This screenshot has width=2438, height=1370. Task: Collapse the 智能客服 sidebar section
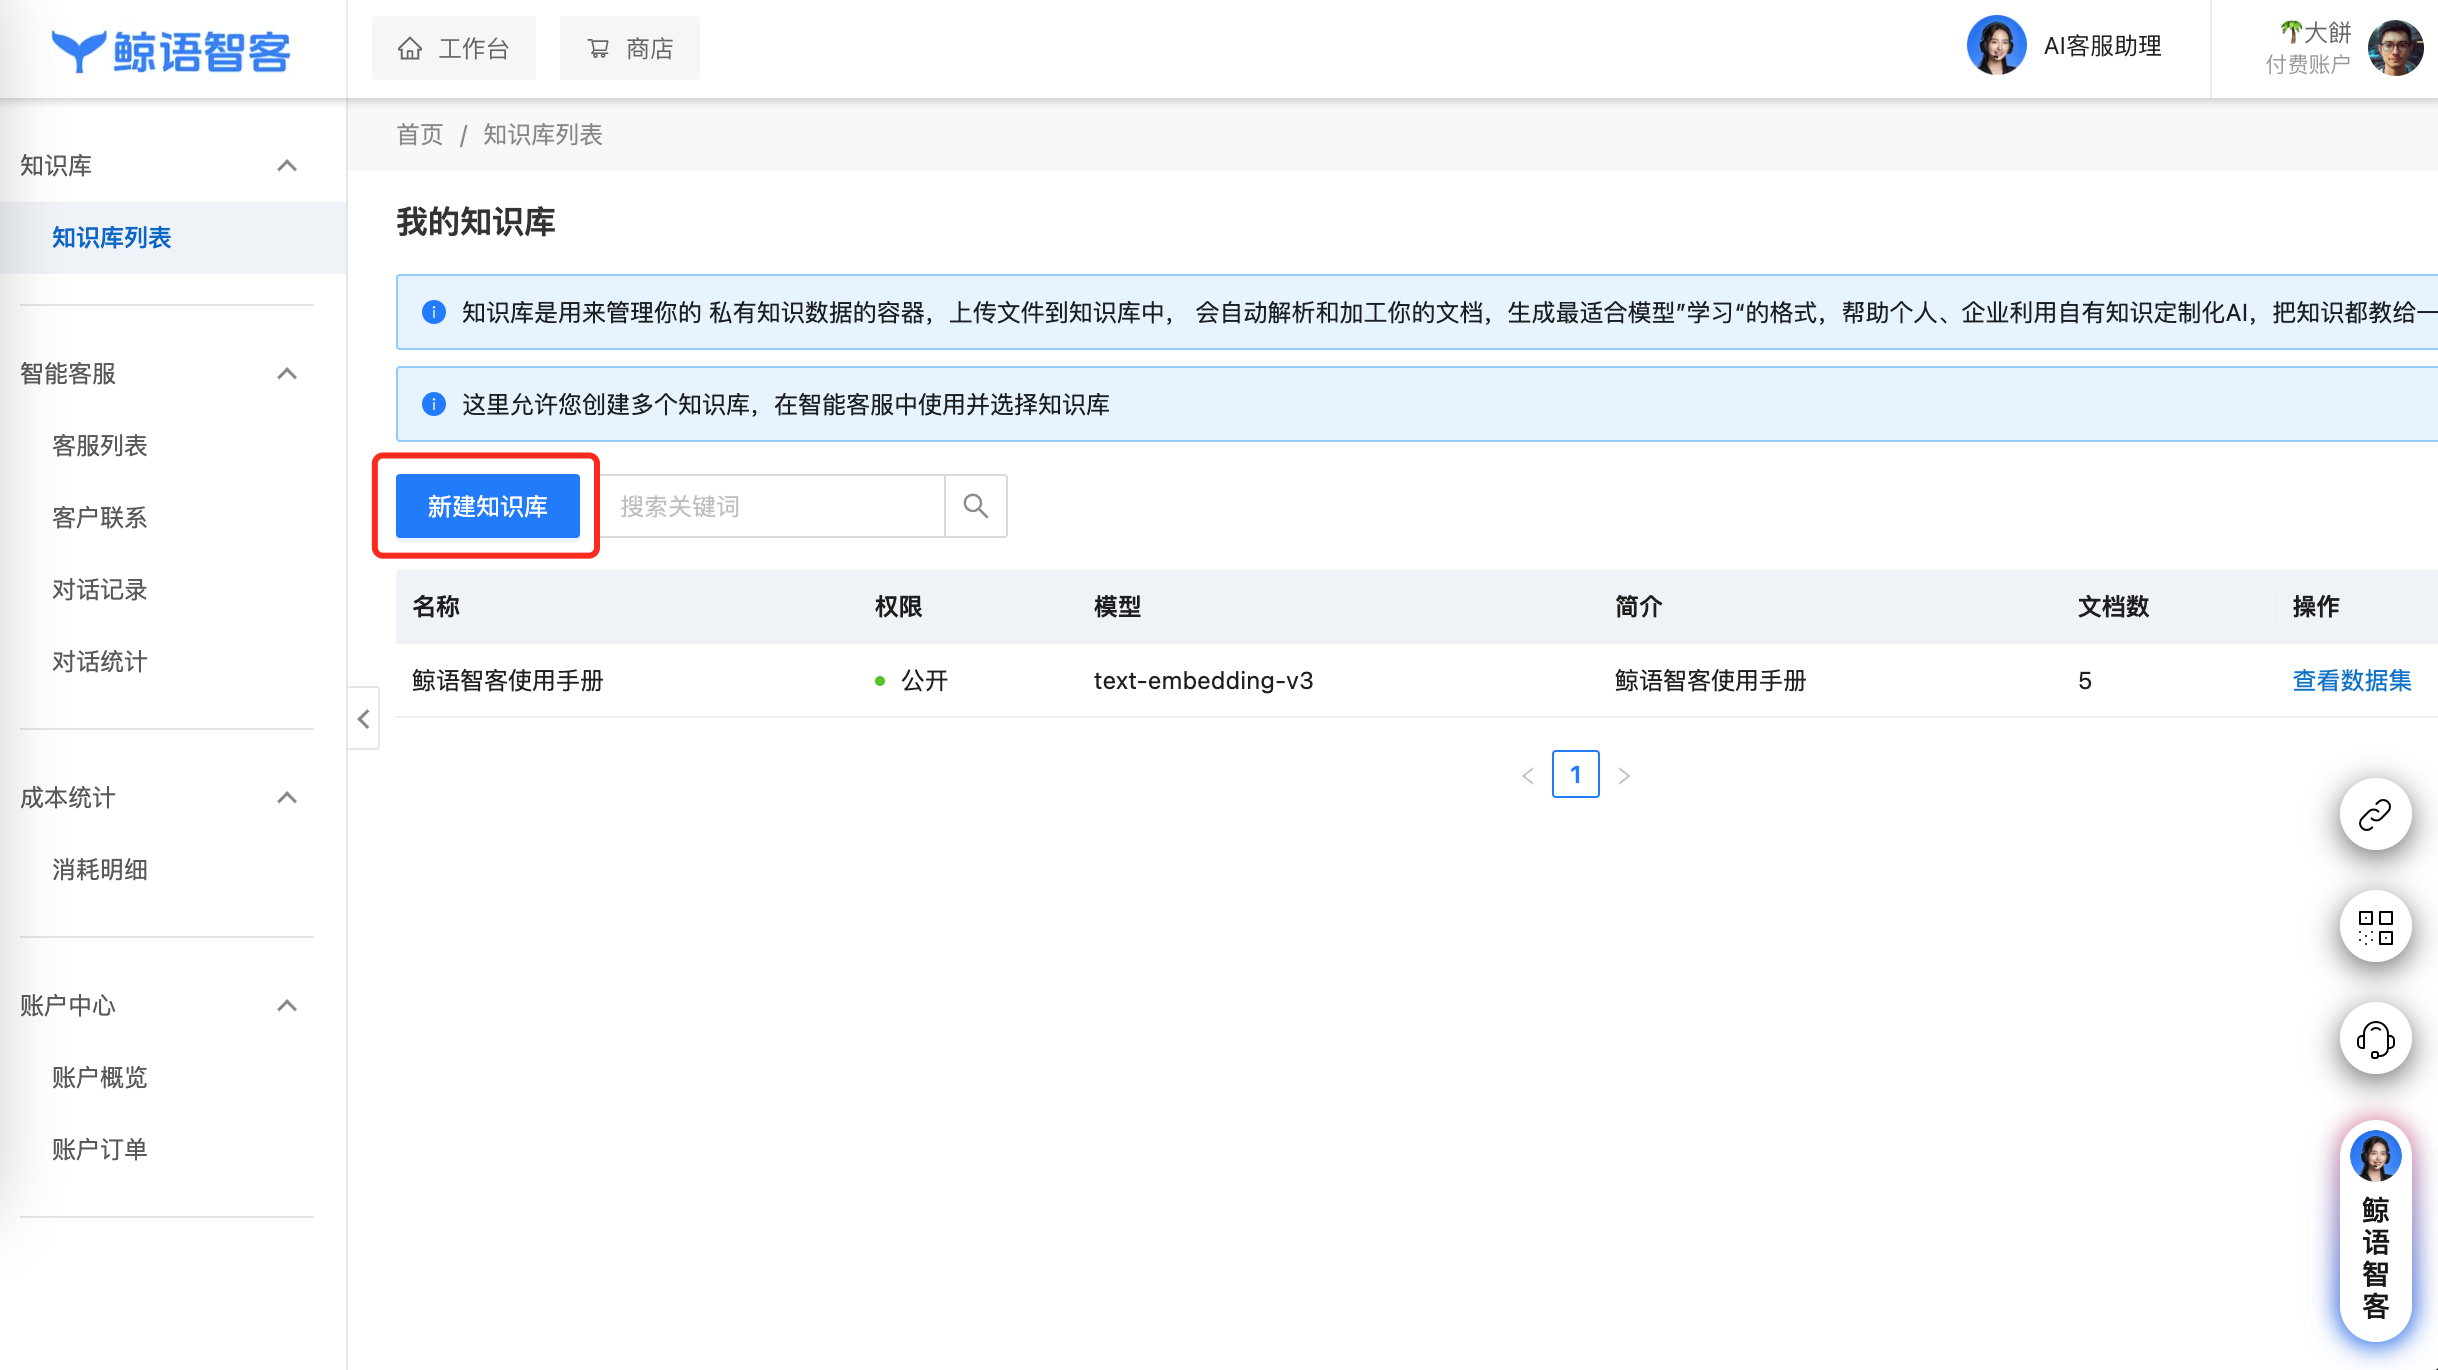click(x=287, y=374)
